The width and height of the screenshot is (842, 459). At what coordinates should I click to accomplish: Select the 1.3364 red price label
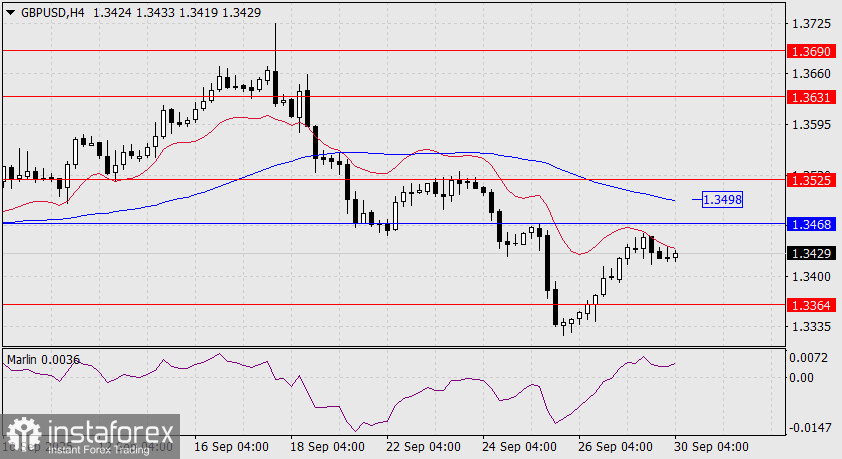pyautogui.click(x=811, y=305)
